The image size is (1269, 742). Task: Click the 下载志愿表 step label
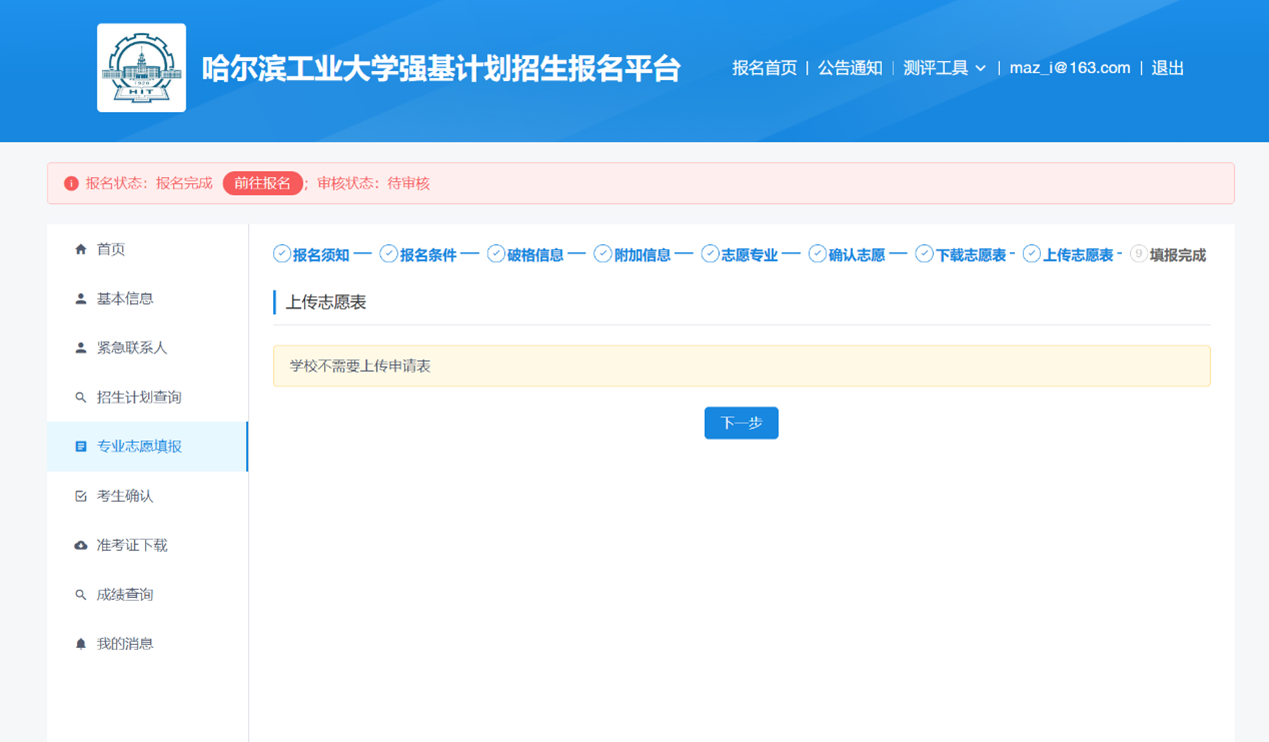coord(971,255)
